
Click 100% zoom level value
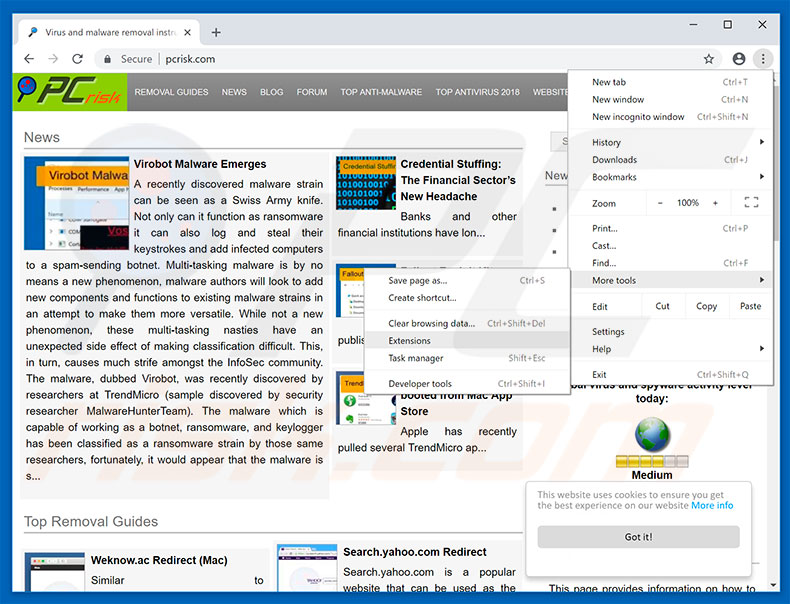(687, 203)
